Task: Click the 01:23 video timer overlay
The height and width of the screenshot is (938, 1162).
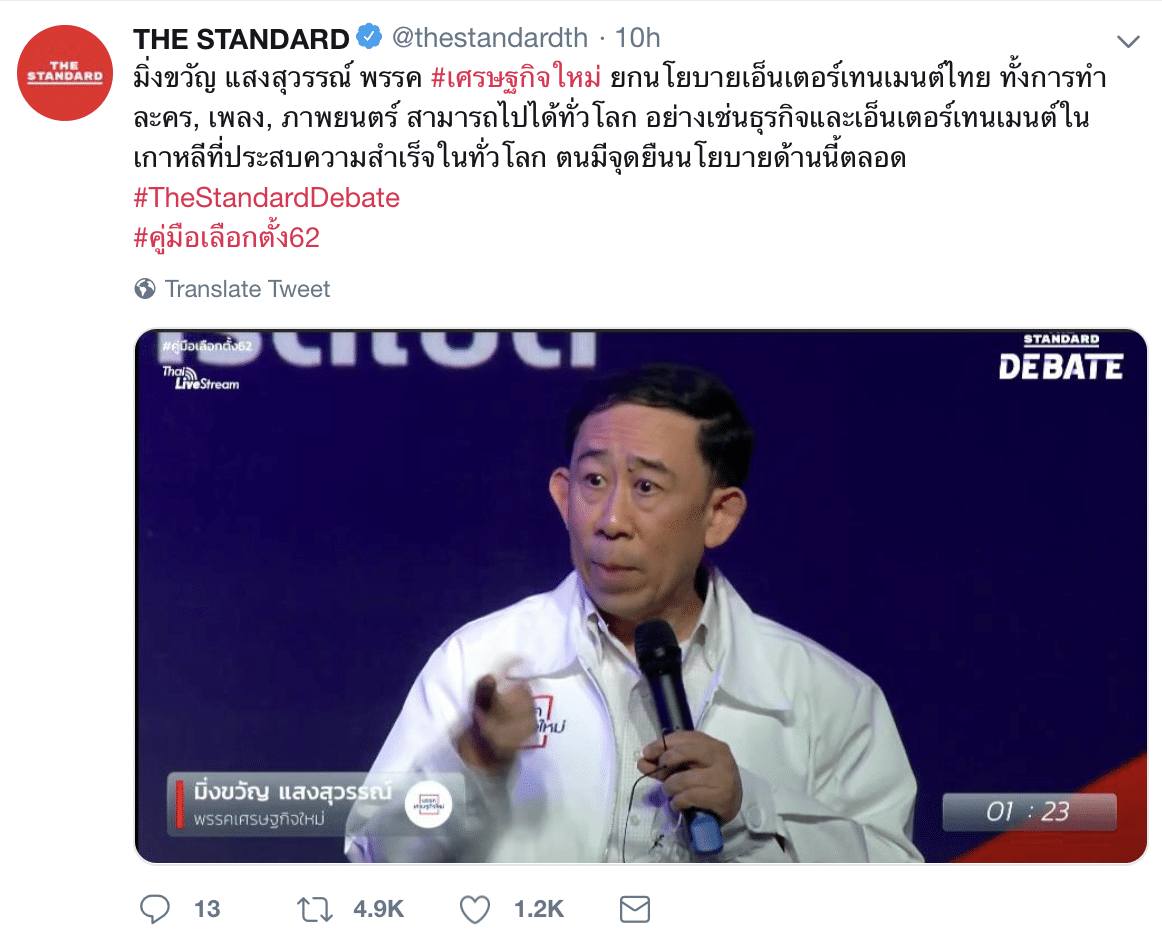Action: 1029,812
